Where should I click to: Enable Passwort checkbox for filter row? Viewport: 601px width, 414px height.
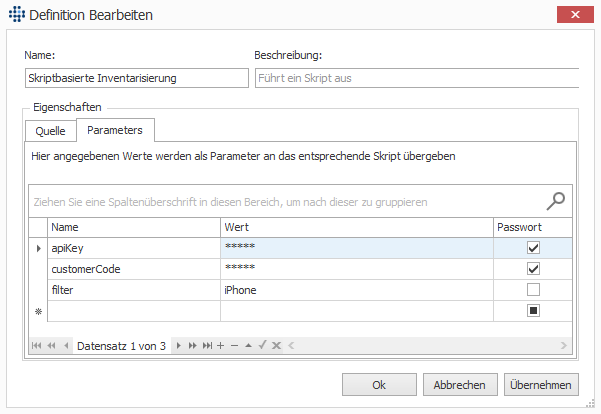tap(533, 289)
